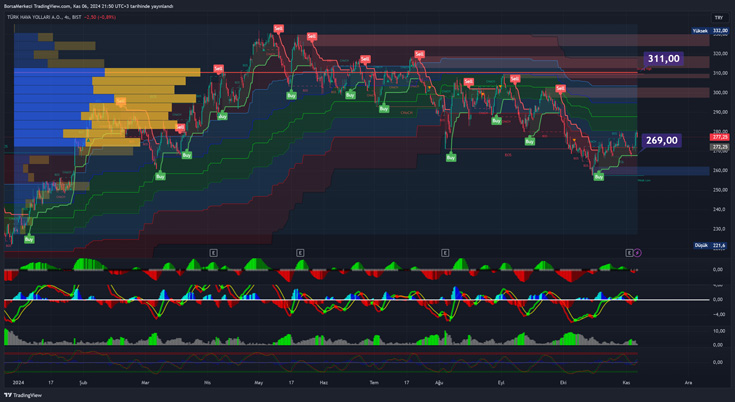Image resolution: width=735 pixels, height=402 pixels.
Task: Open the earnings E marker above Ağu
Action: (x=445, y=253)
